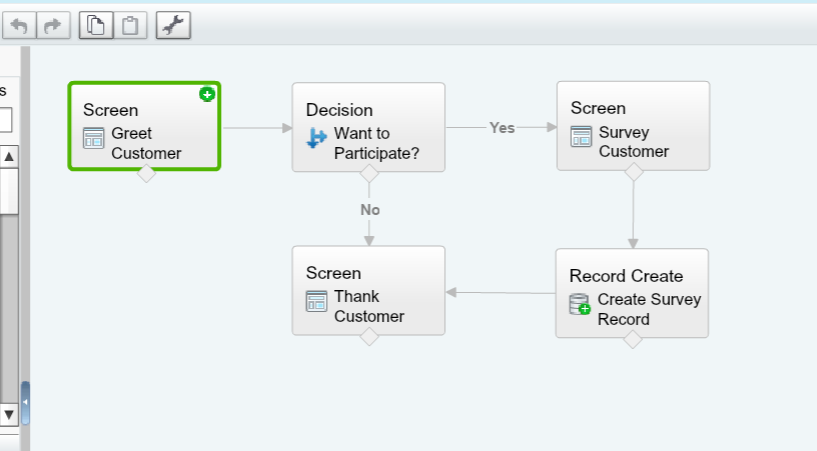This screenshot has height=451, width=817.
Task: Click the palette search input field
Action: coord(5,120)
